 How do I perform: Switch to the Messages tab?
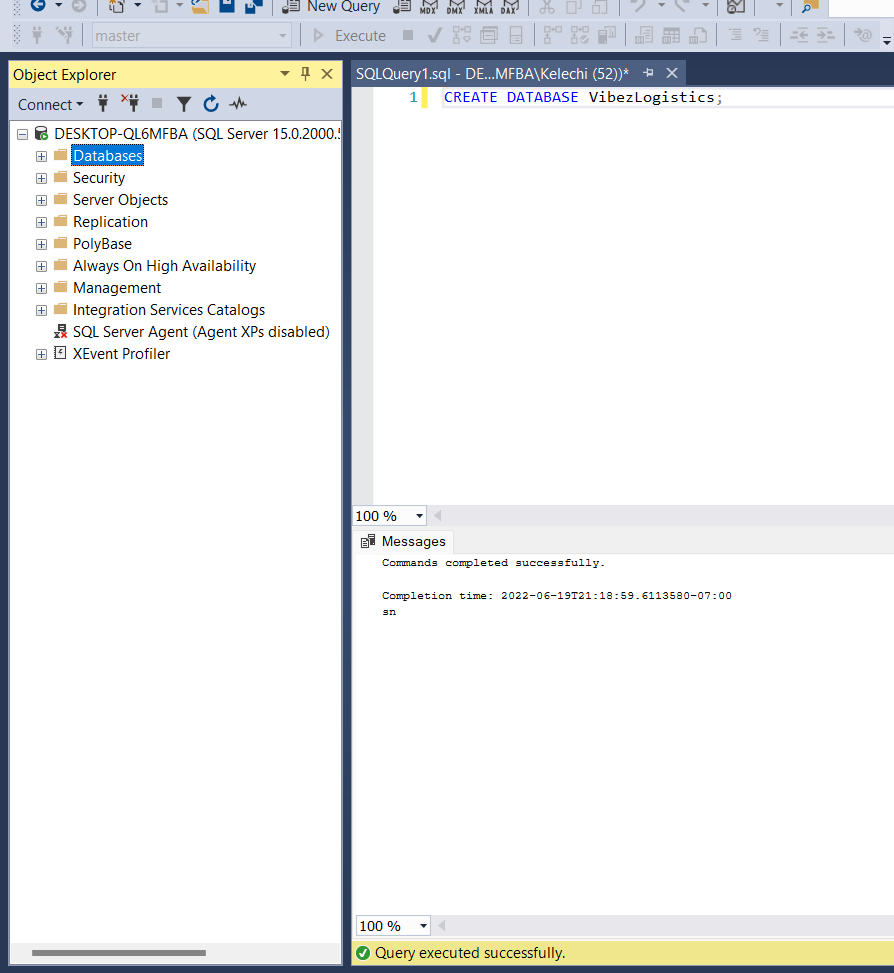tap(412, 541)
